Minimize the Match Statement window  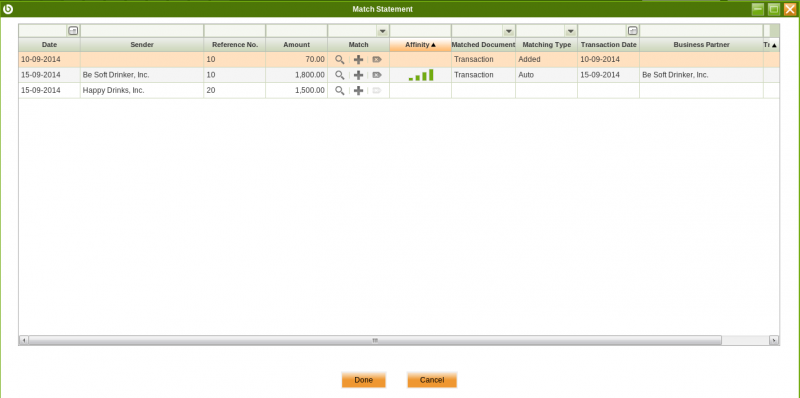tap(758, 9)
